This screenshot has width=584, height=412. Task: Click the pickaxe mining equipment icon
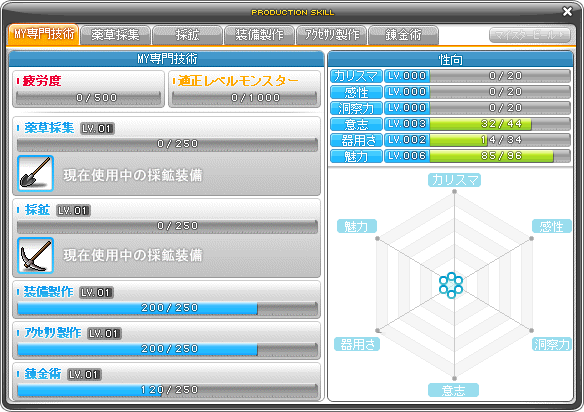point(35,256)
